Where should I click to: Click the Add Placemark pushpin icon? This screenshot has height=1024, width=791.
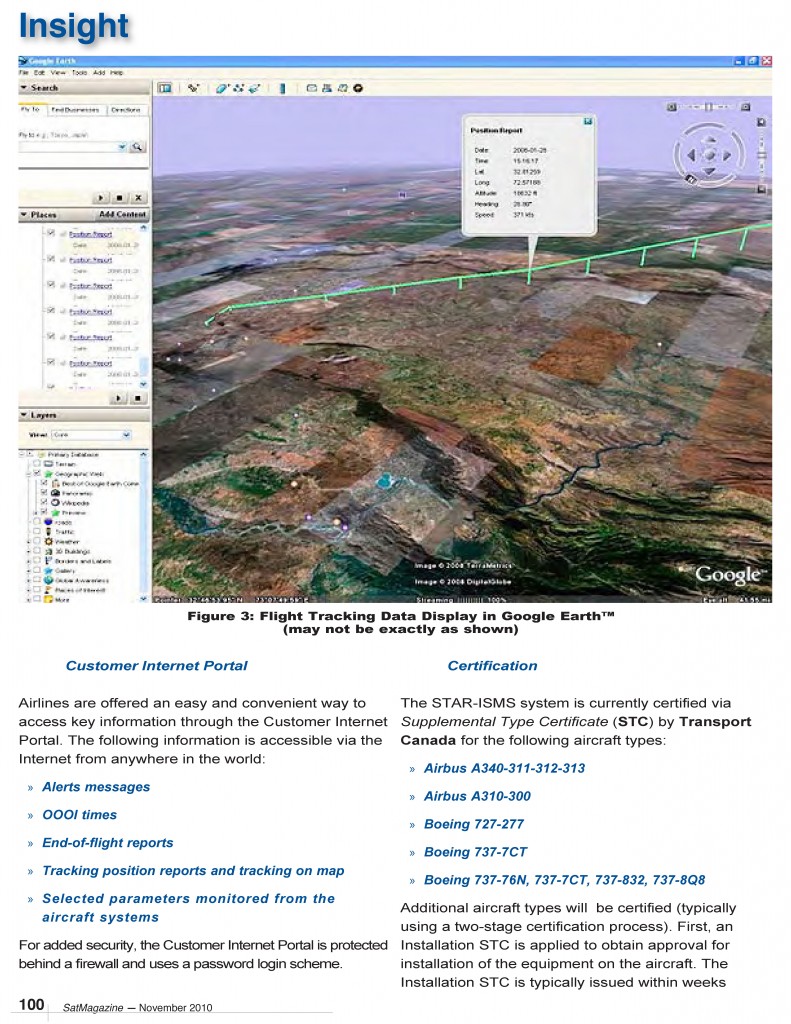tap(193, 88)
